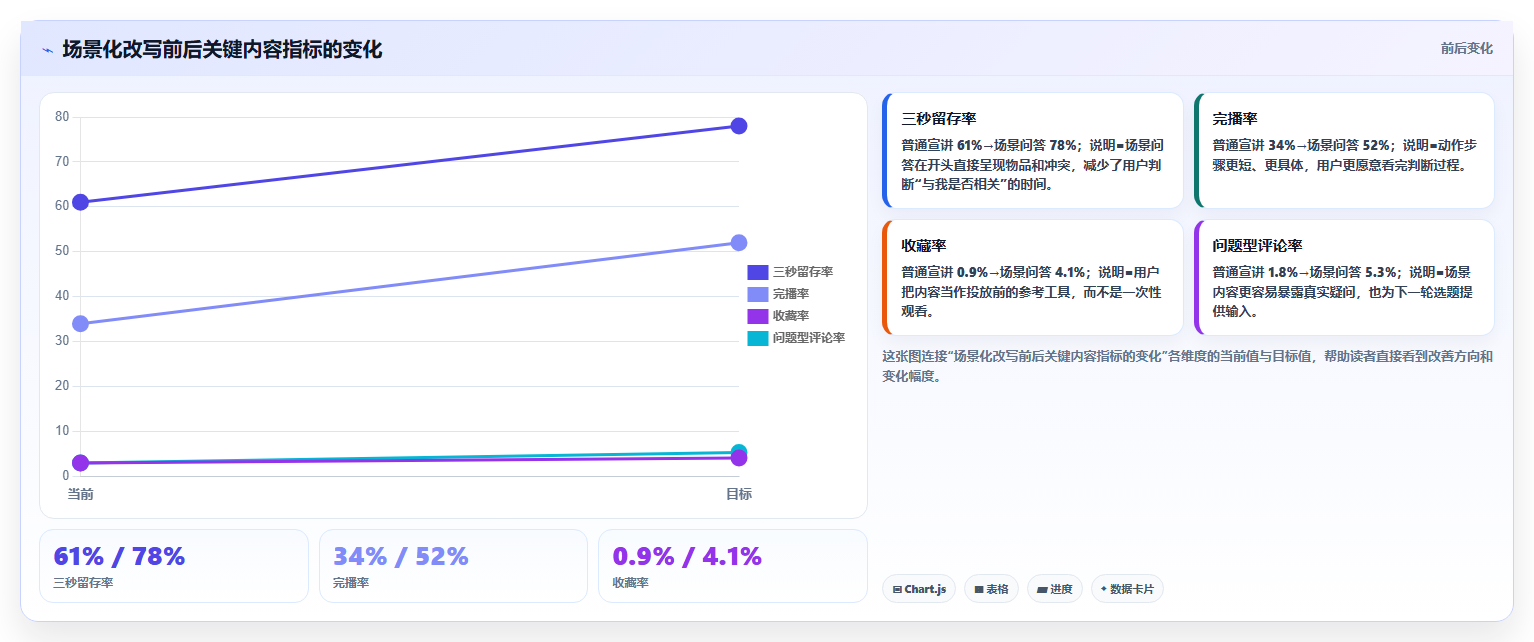Click the 61% / 78% stat tile
Viewport: 1534px width, 642px height.
[174, 566]
